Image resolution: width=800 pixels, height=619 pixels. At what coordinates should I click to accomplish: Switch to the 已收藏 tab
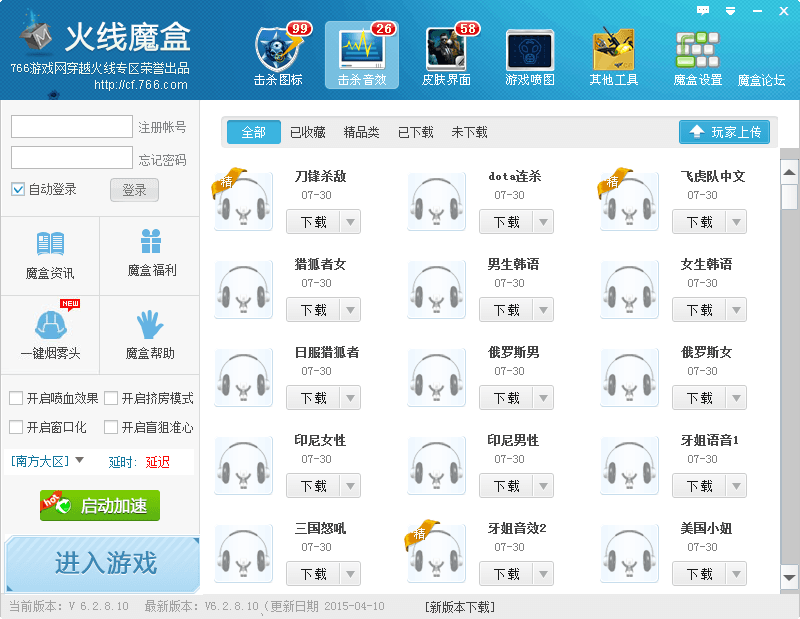click(307, 132)
